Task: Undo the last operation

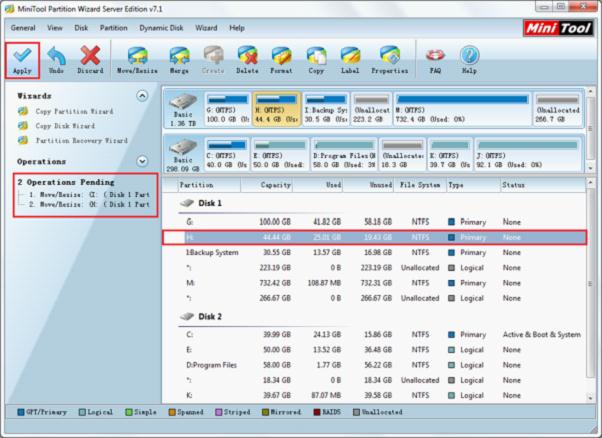Action: [56, 61]
